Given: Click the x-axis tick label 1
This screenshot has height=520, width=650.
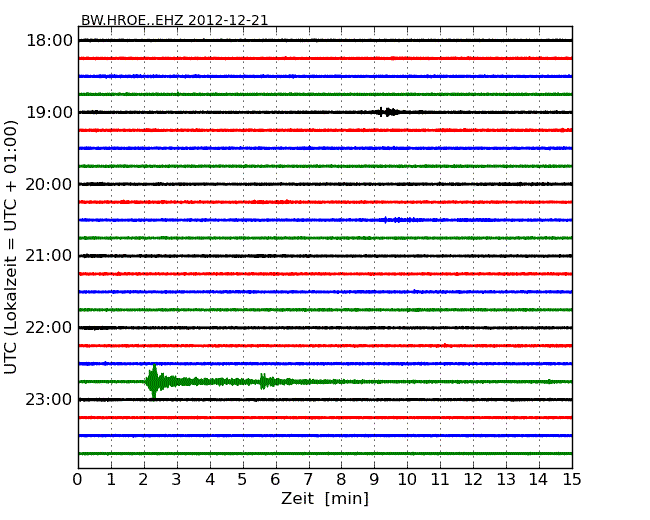Looking at the screenshot, I should coord(111,480).
